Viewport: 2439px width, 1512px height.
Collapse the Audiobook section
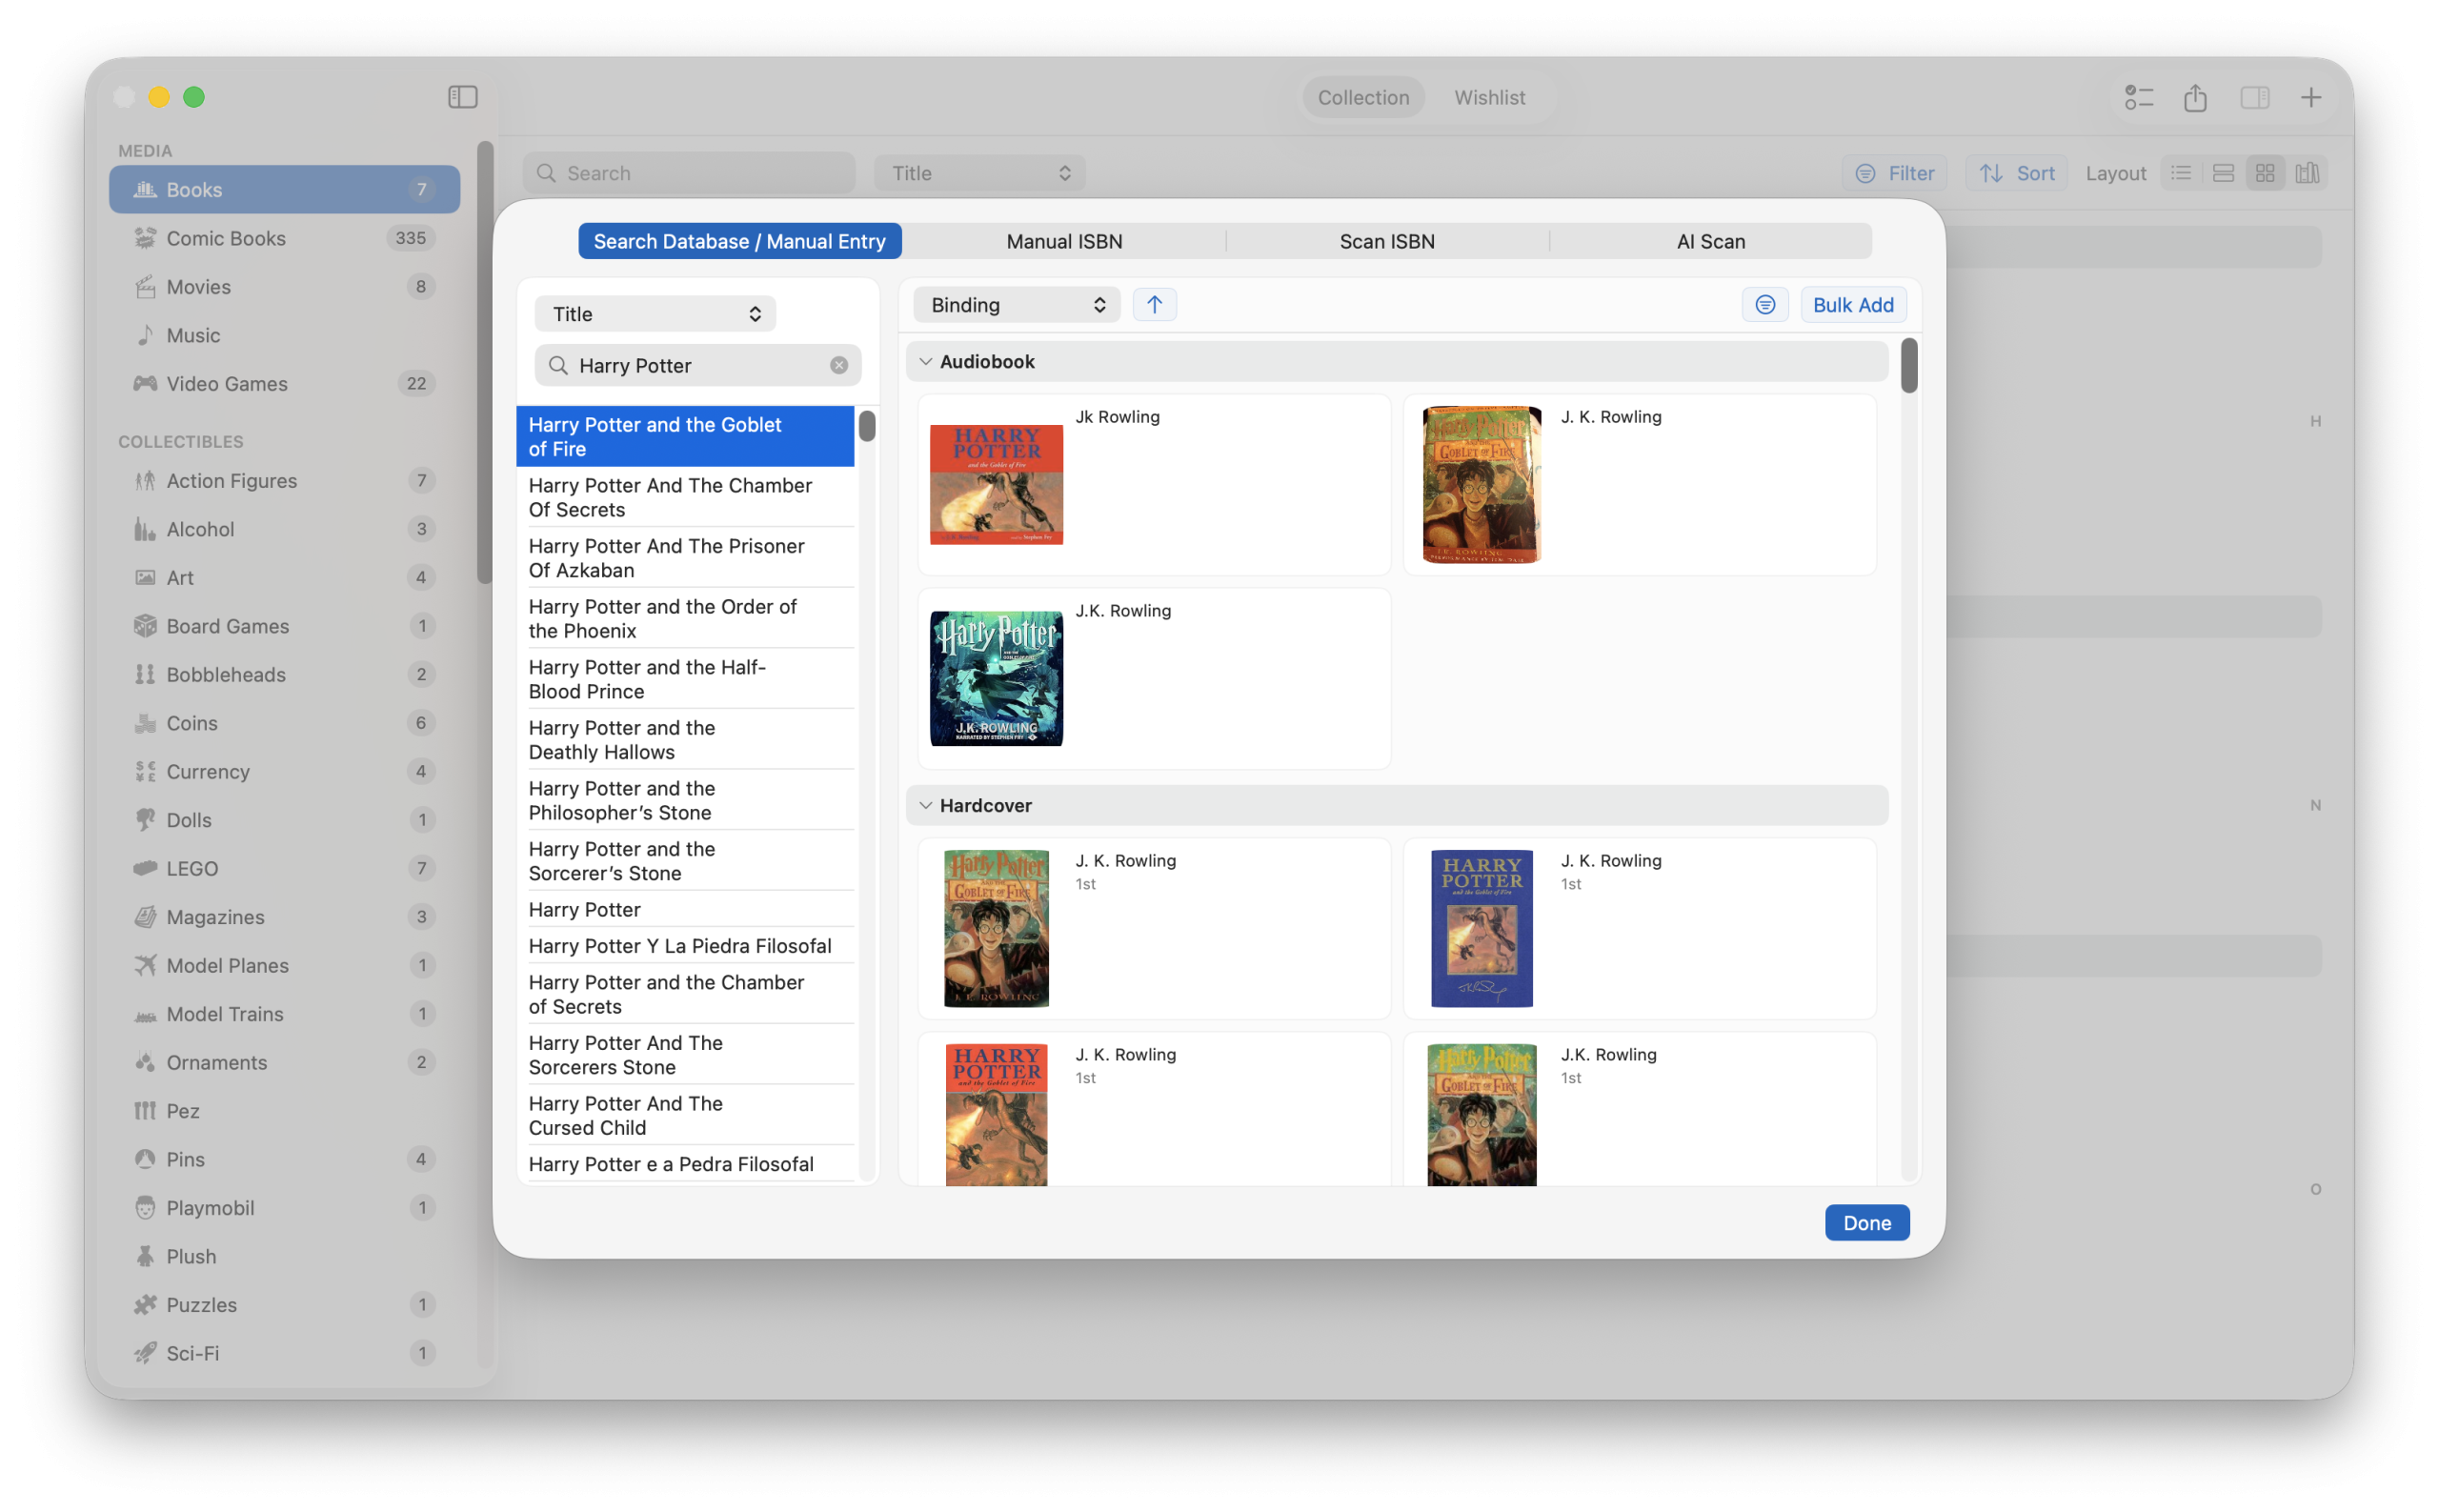point(925,361)
